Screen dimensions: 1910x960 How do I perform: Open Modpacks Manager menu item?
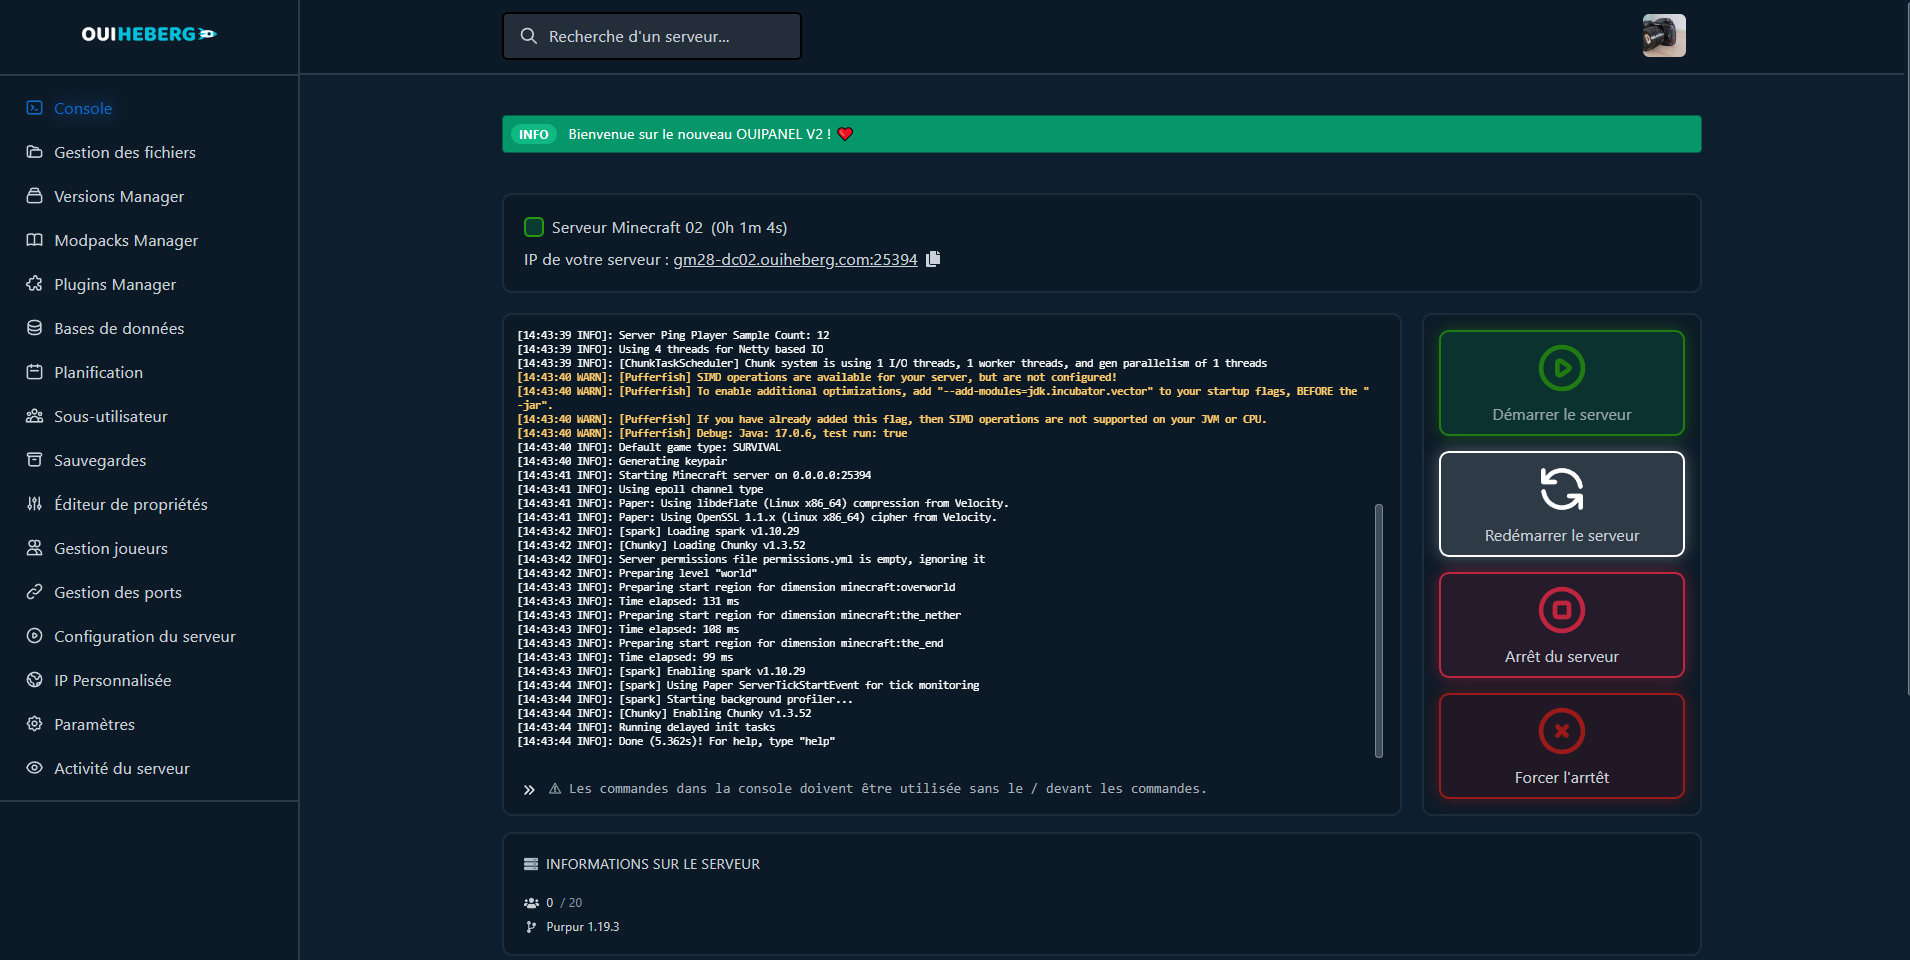126,240
